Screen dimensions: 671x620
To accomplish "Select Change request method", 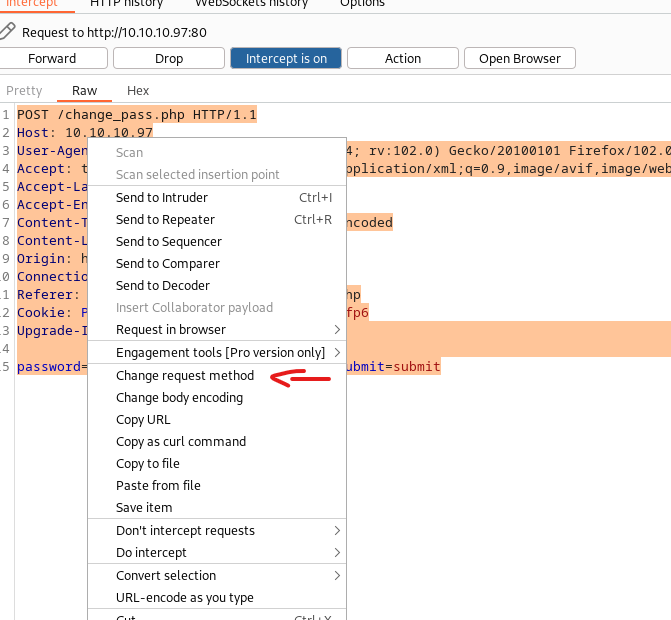I will tap(217, 375).
